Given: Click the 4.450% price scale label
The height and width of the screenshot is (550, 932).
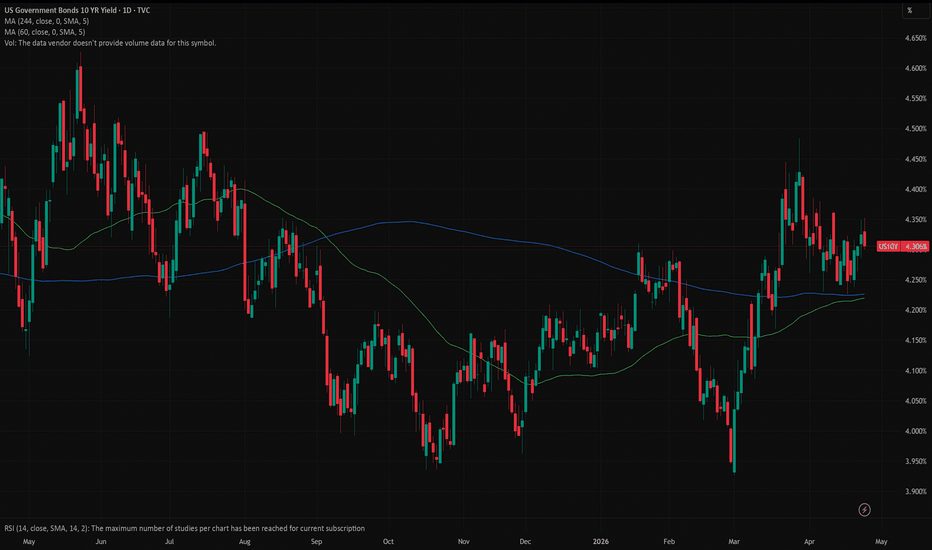Looking at the screenshot, I should coord(915,159).
